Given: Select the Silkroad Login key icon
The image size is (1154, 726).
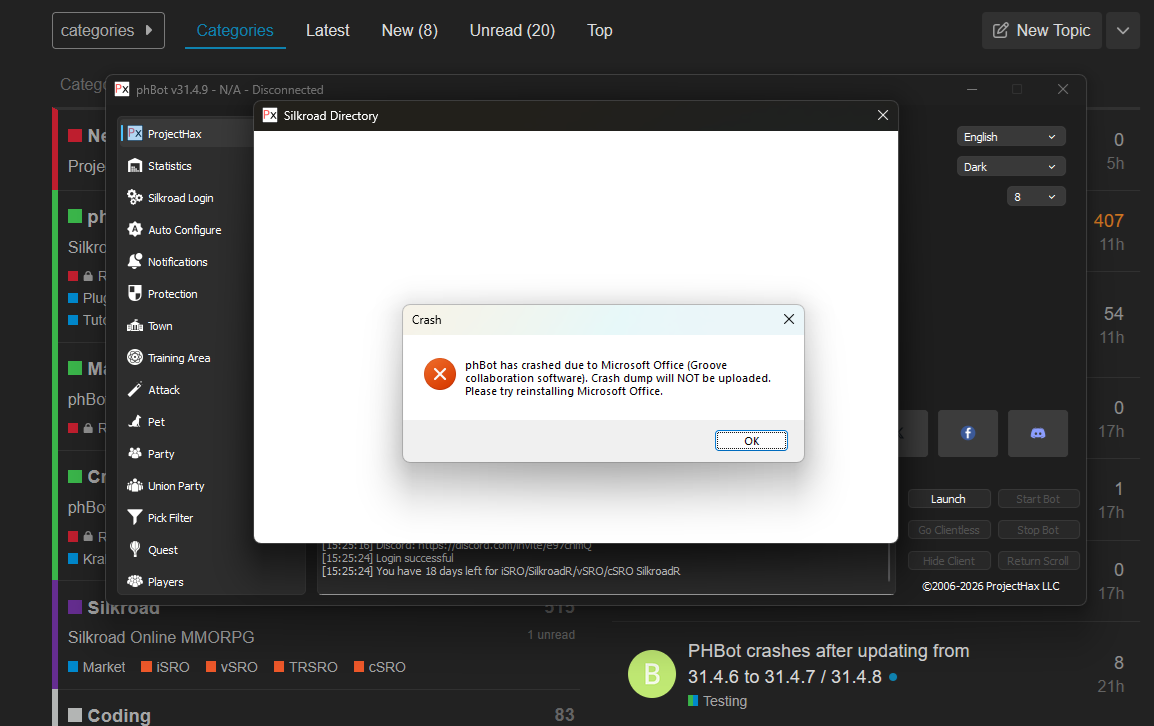Looking at the screenshot, I should click(135, 198).
